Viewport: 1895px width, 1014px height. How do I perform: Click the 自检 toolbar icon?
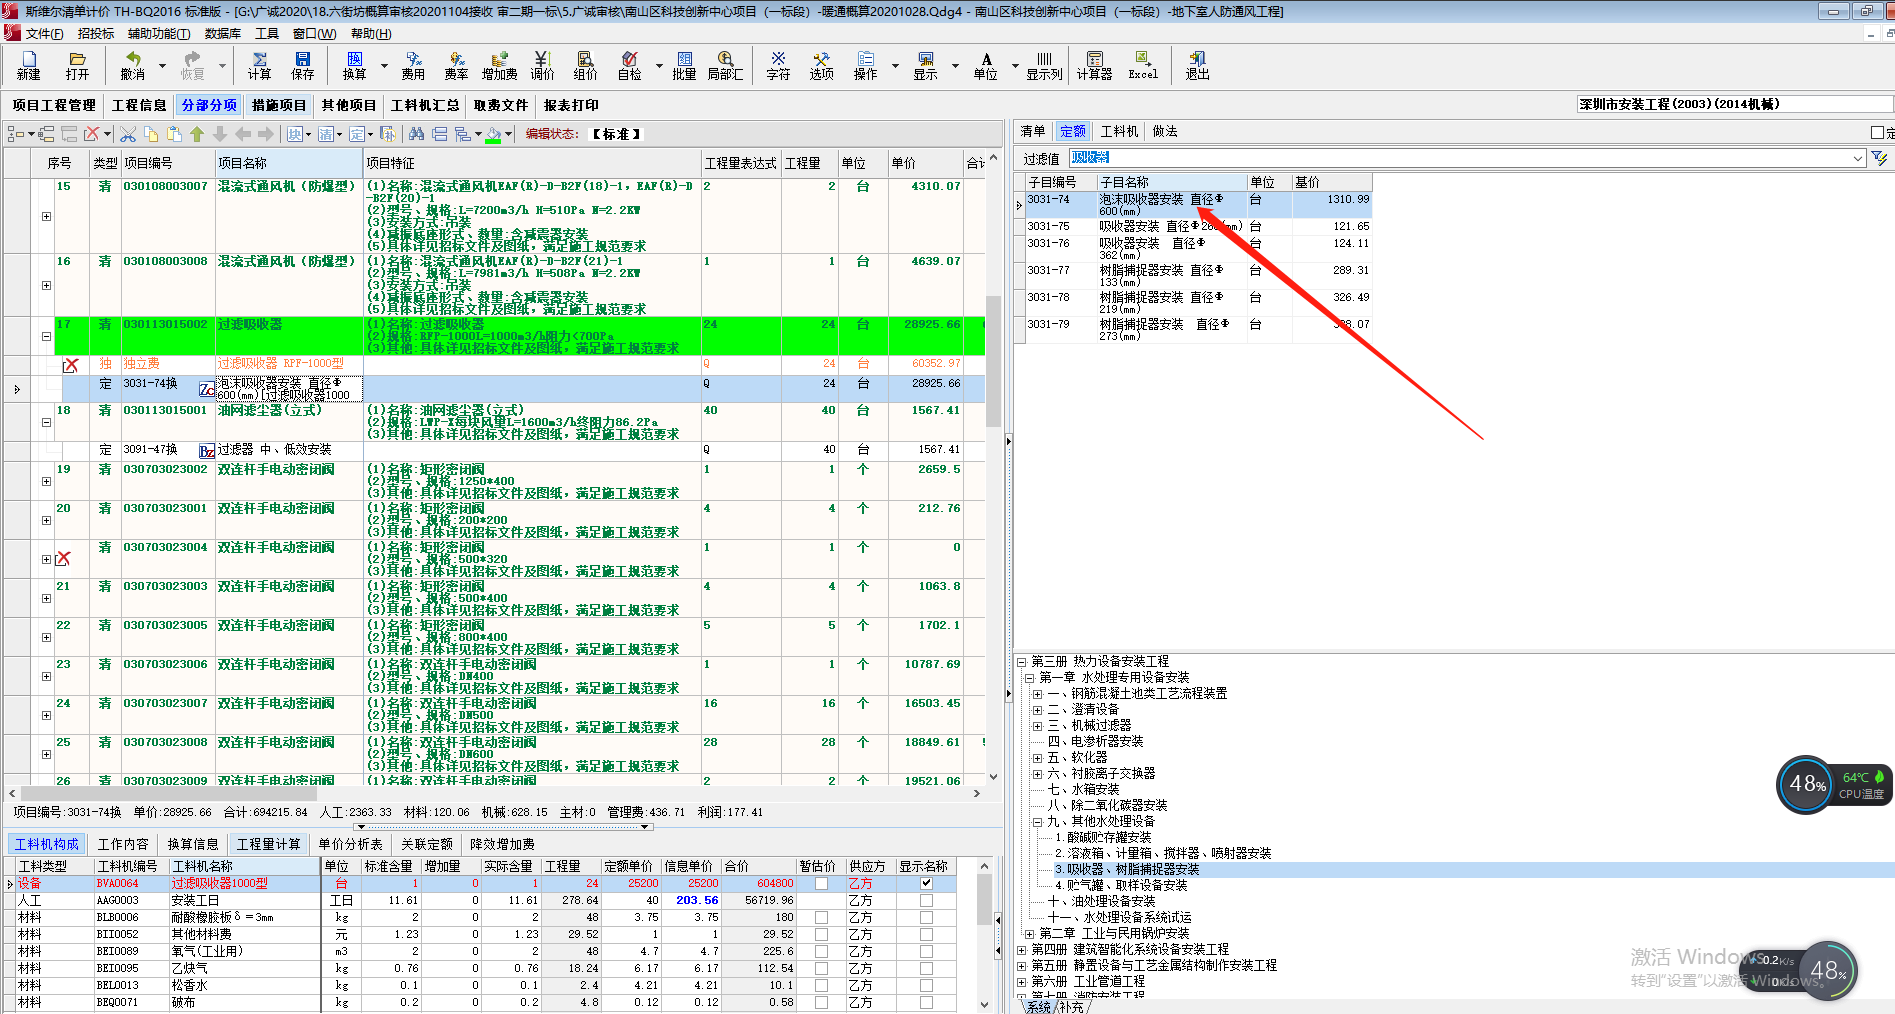[629, 66]
